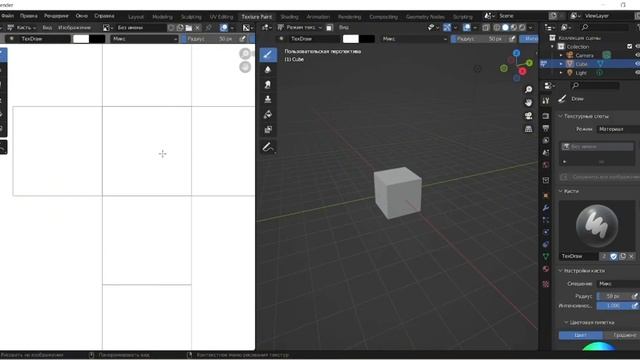The image size is (640, 360).
Task: Expand the Cube object in outliner
Action: tap(561, 64)
